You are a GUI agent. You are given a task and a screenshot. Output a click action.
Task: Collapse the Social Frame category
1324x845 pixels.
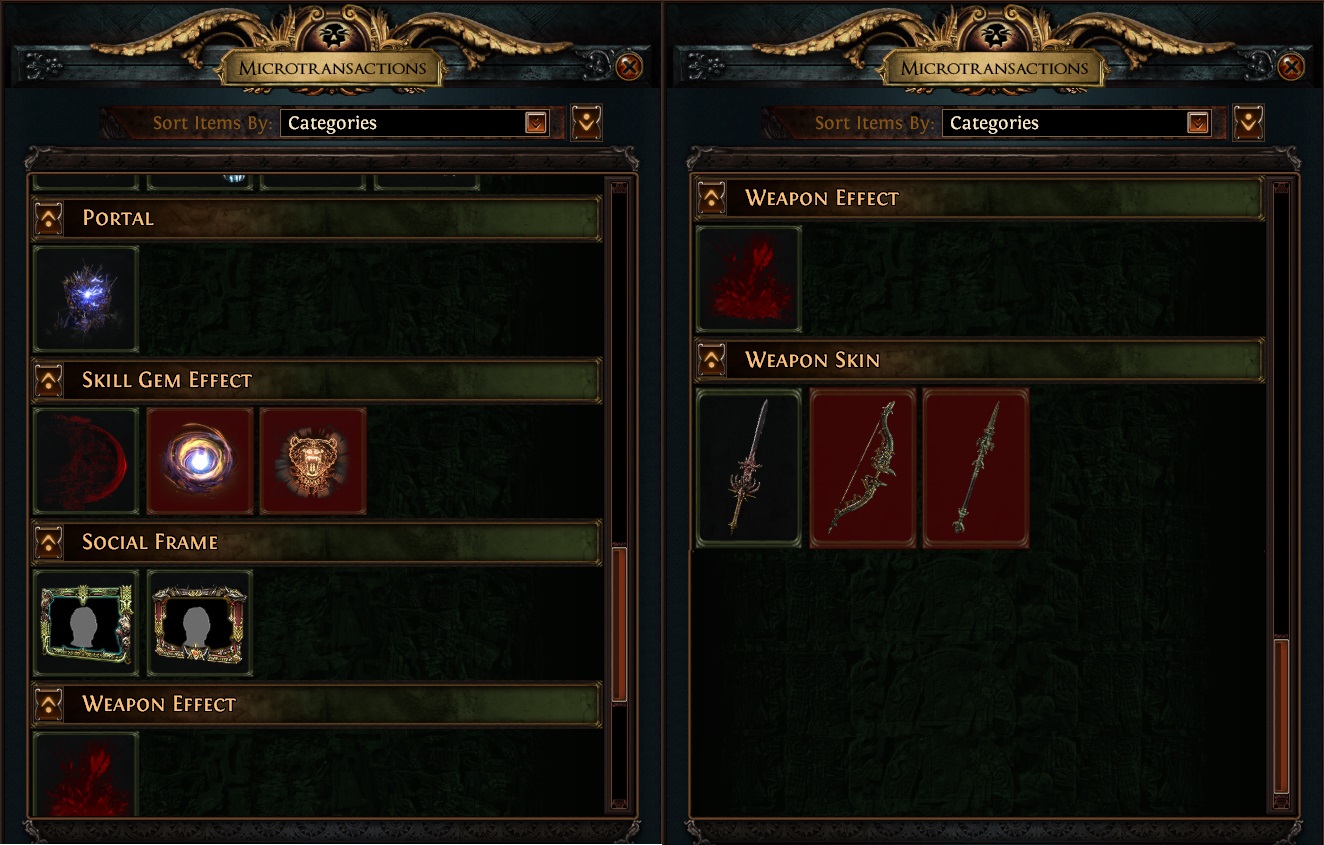[x=48, y=543]
